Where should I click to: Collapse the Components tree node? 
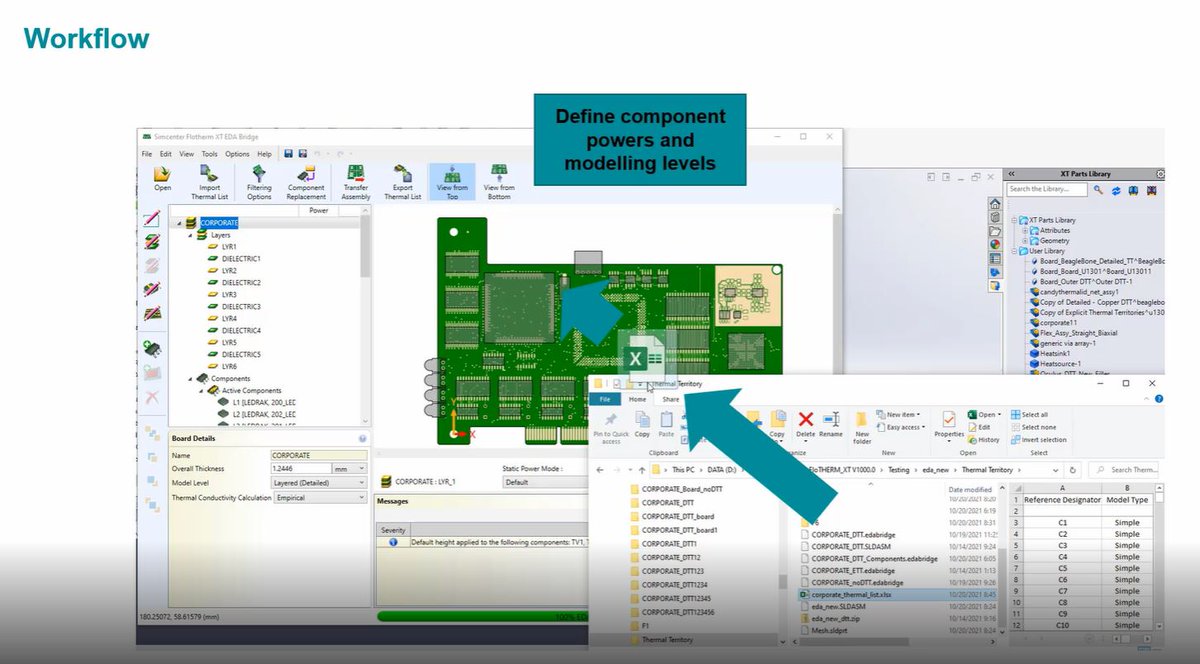point(190,379)
